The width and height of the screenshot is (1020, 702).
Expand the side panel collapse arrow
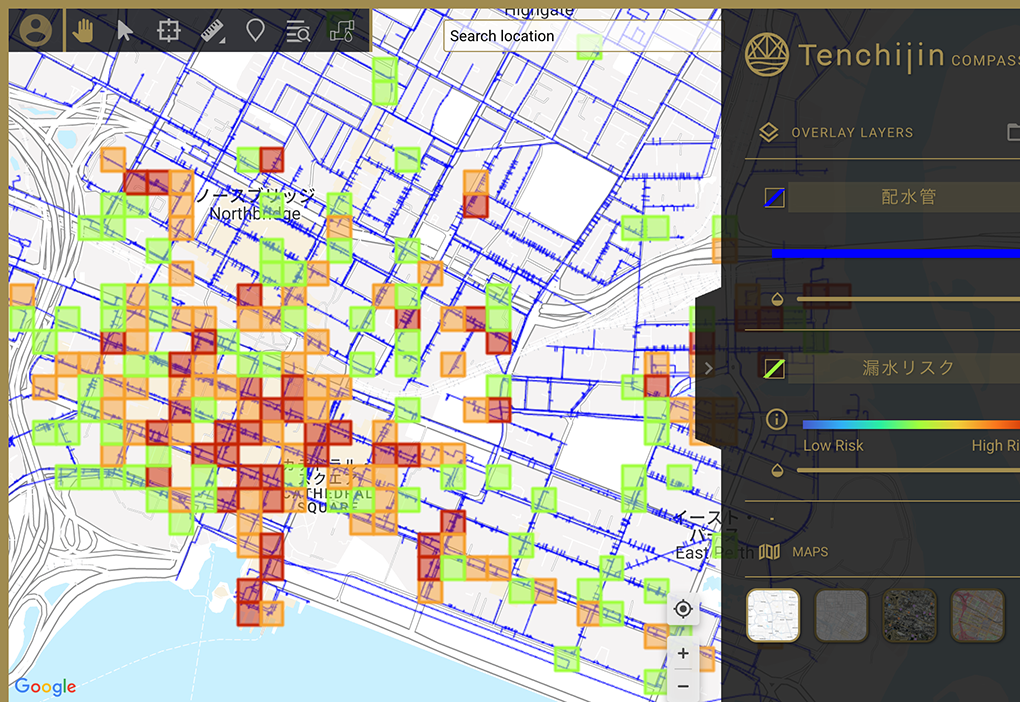point(708,368)
